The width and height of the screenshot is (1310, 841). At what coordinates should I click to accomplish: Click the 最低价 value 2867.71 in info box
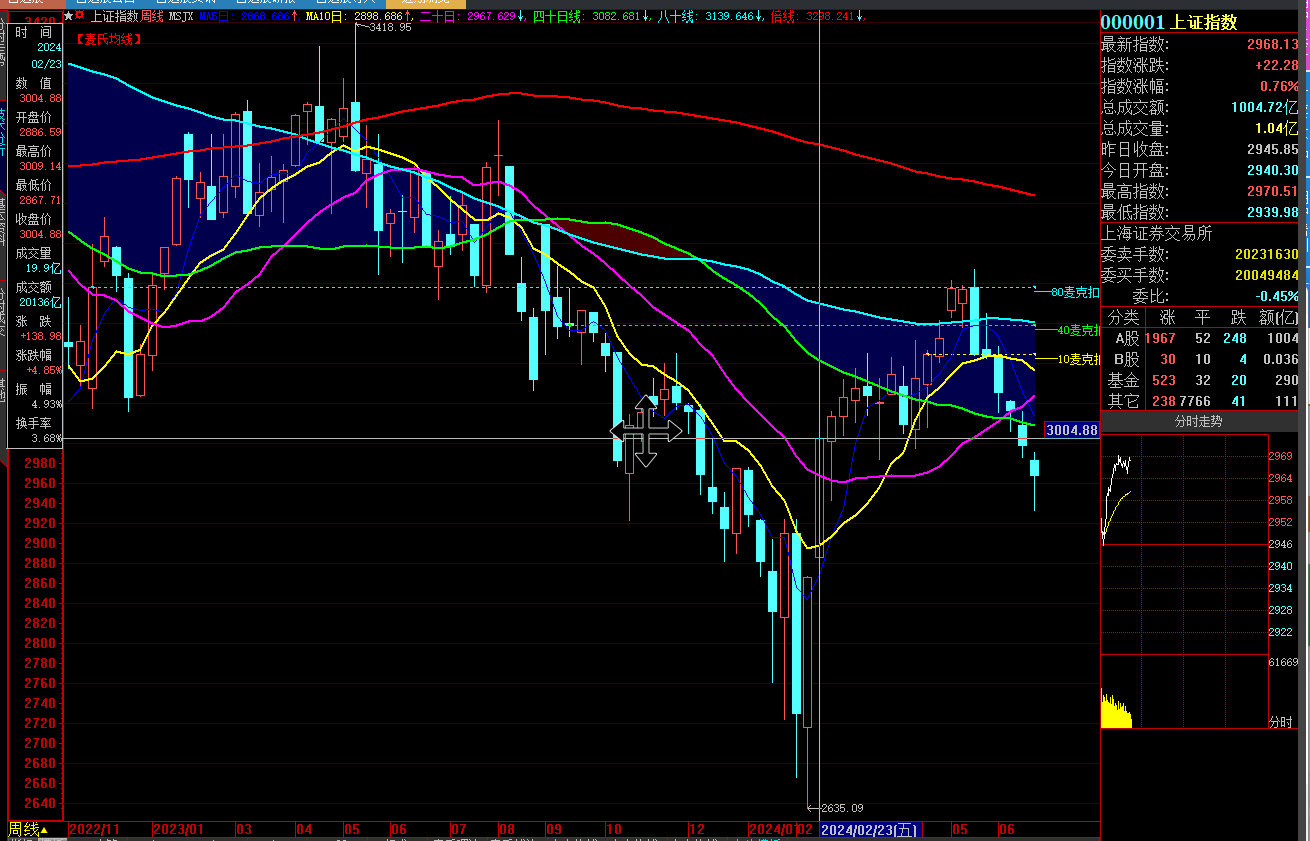[x=40, y=200]
